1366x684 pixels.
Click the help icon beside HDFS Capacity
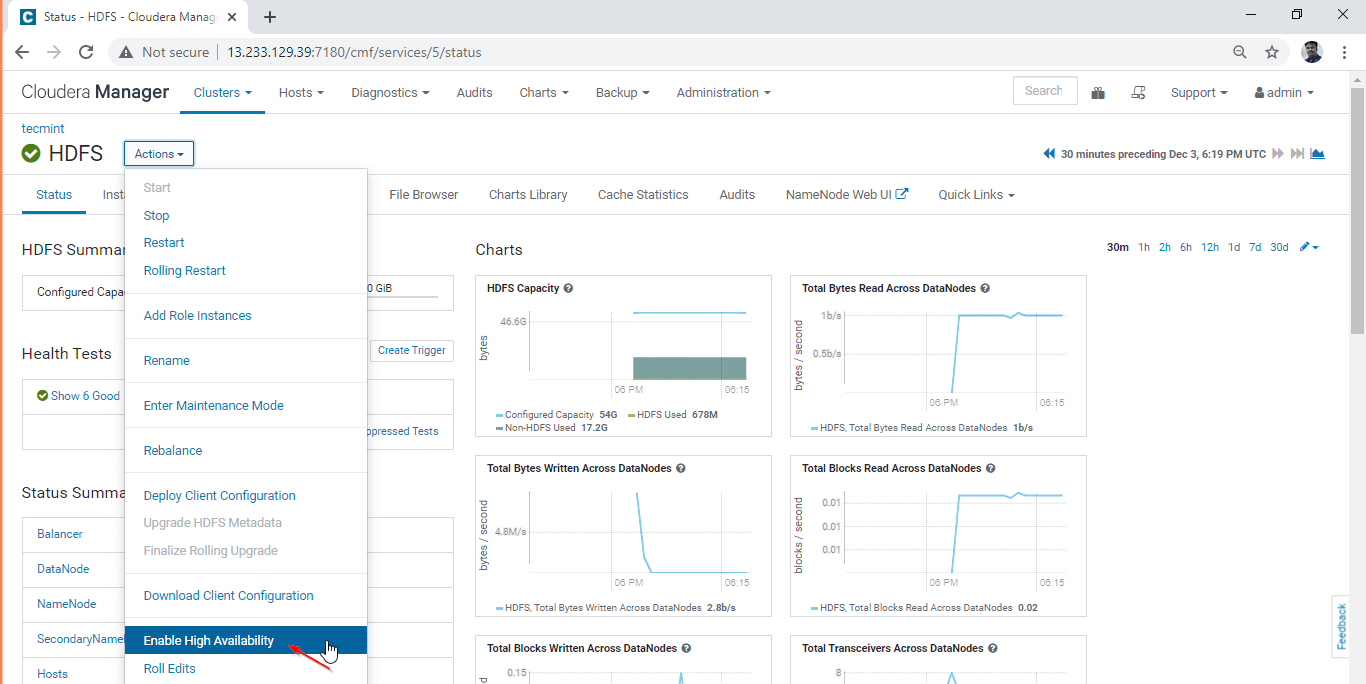click(x=568, y=289)
